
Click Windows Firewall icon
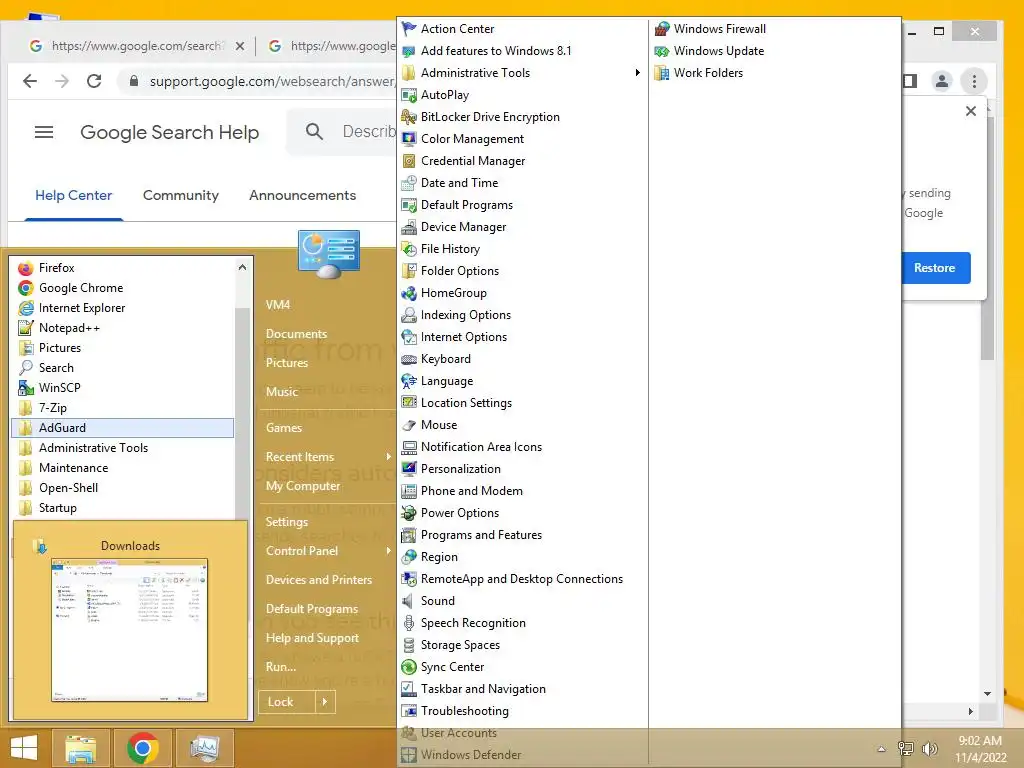(x=662, y=29)
